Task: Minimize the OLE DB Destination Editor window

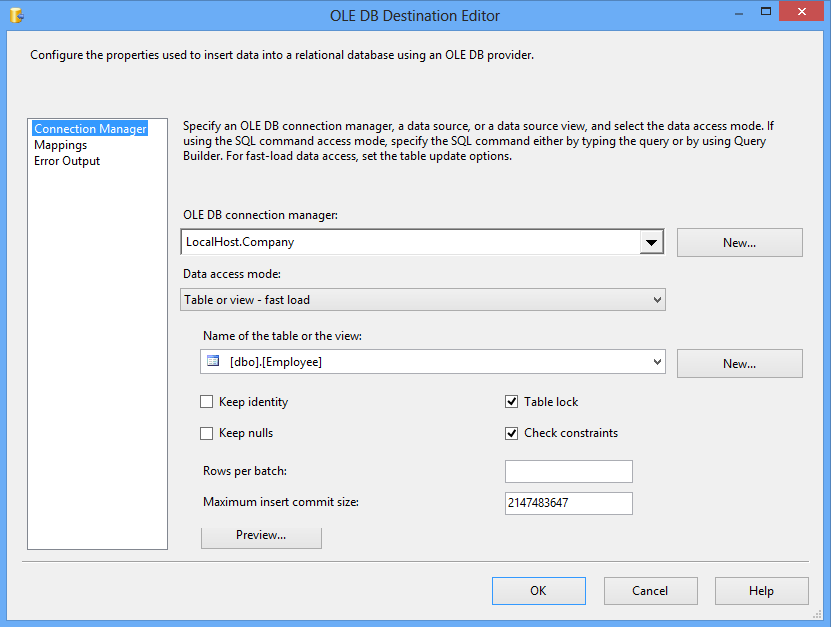Action: (x=739, y=13)
